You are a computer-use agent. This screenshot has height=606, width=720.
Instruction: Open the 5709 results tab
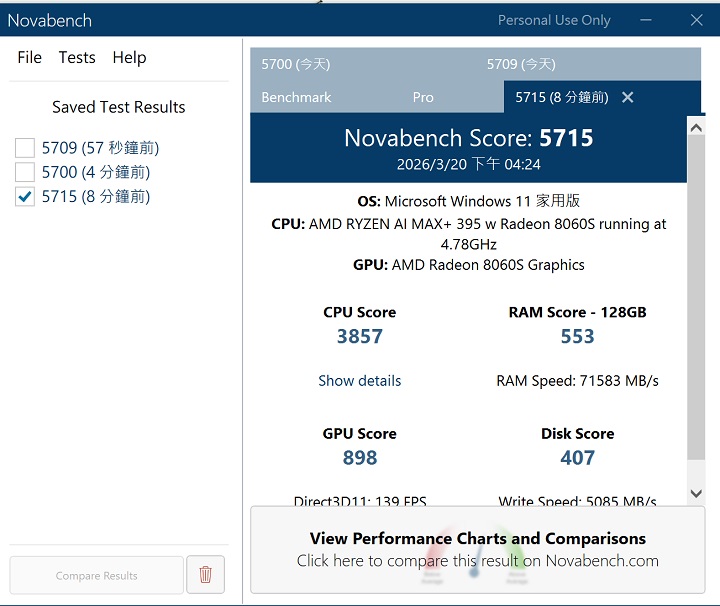[521, 64]
